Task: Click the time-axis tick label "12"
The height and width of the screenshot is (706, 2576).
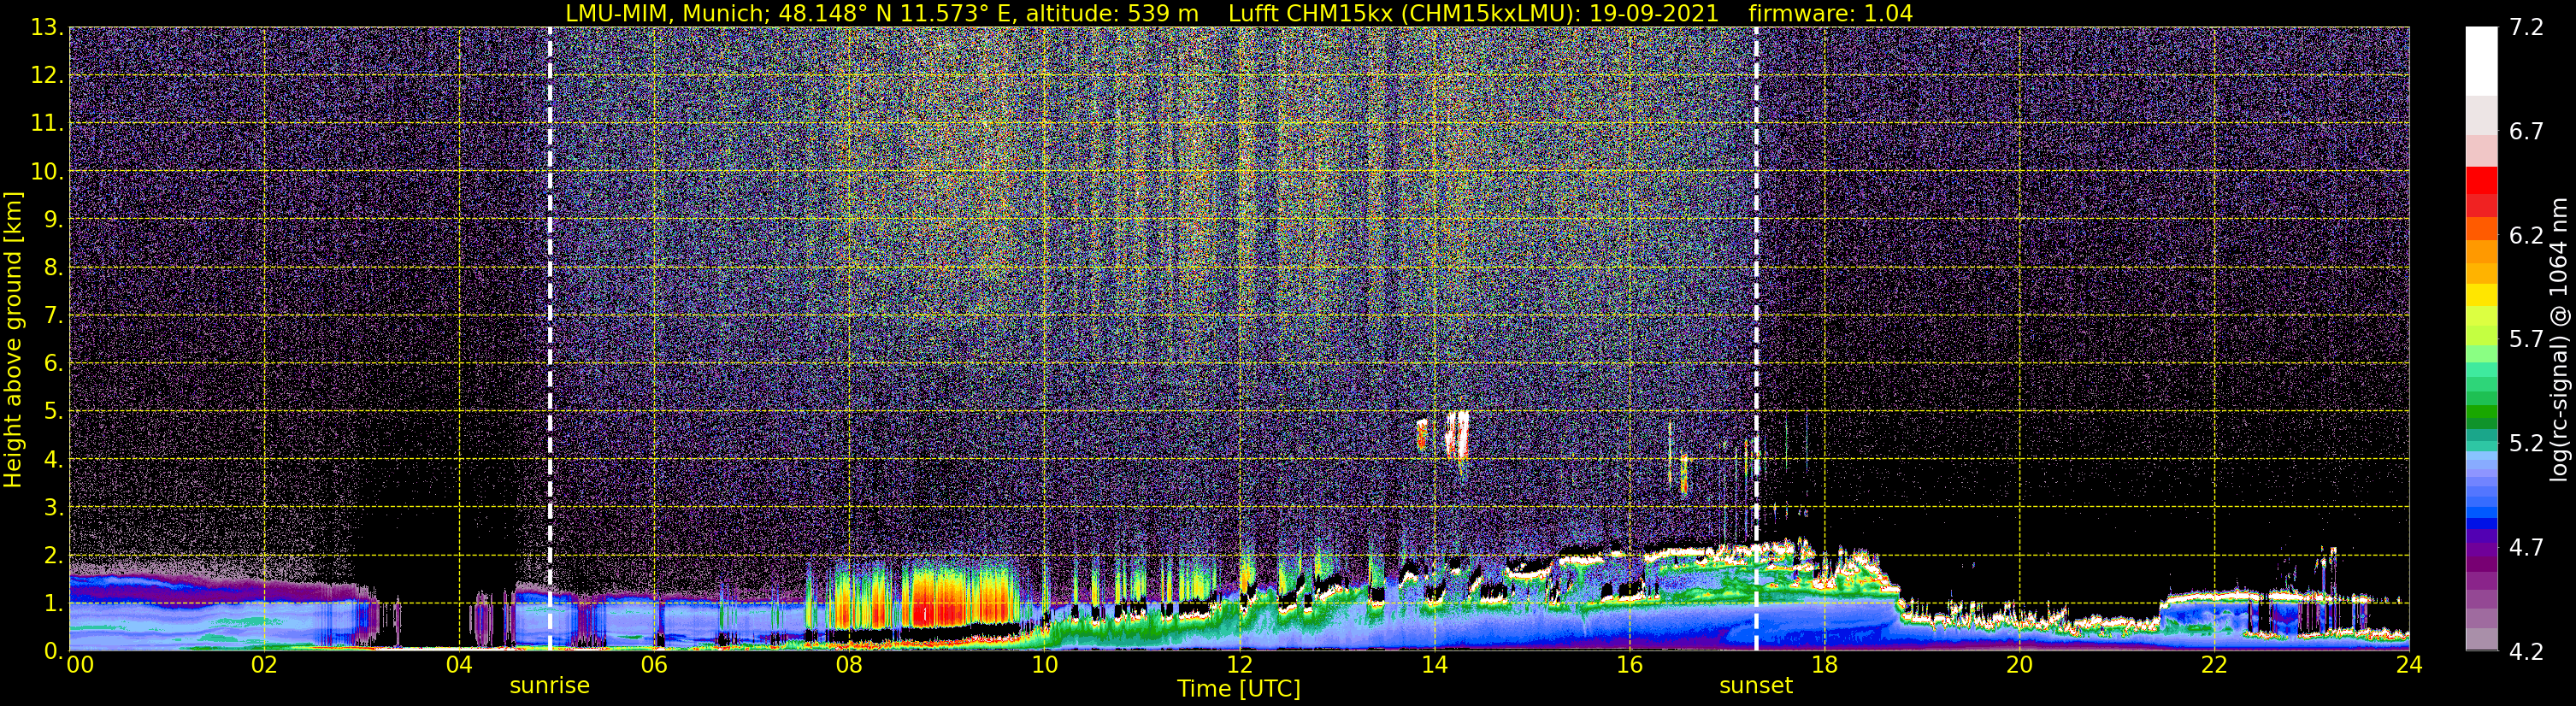Action: (x=1239, y=666)
